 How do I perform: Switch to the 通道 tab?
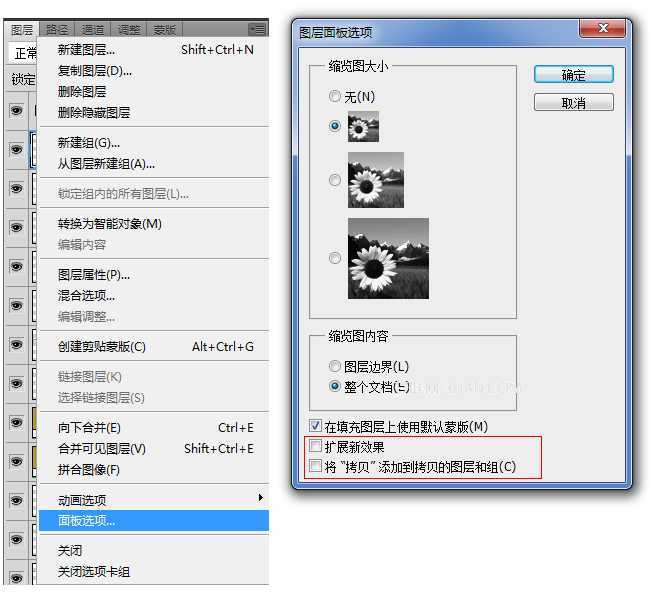click(92, 30)
